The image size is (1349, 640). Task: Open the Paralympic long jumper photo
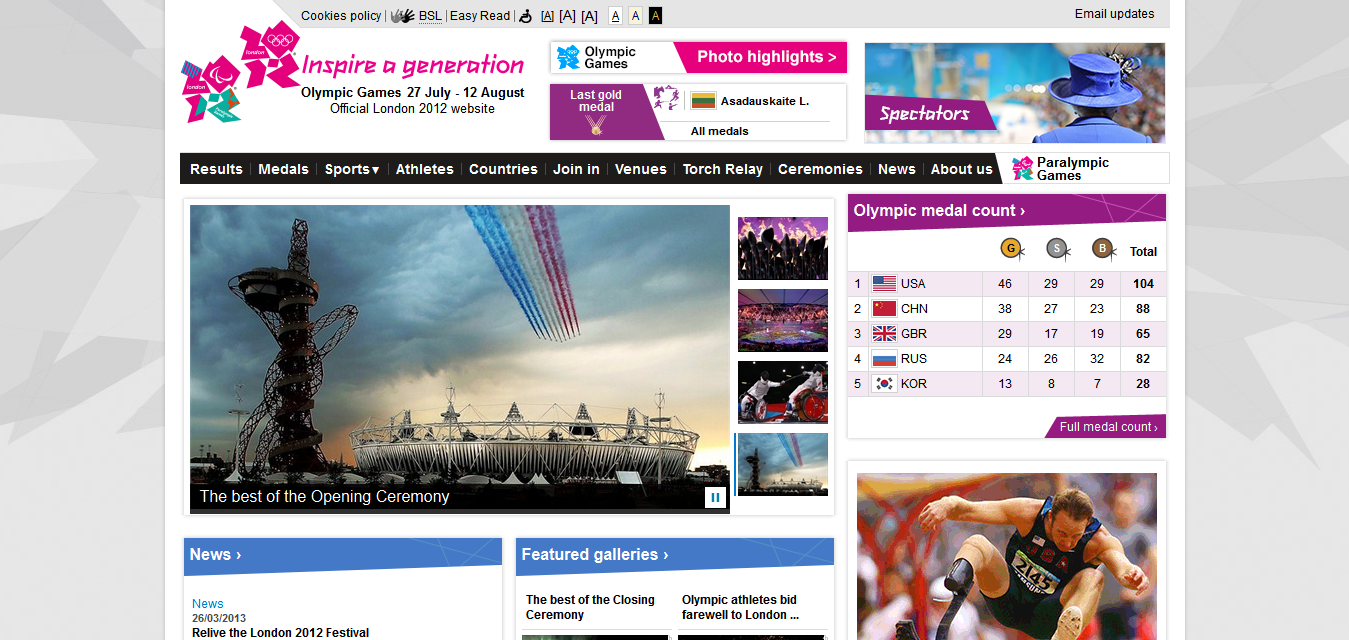[x=1007, y=556]
